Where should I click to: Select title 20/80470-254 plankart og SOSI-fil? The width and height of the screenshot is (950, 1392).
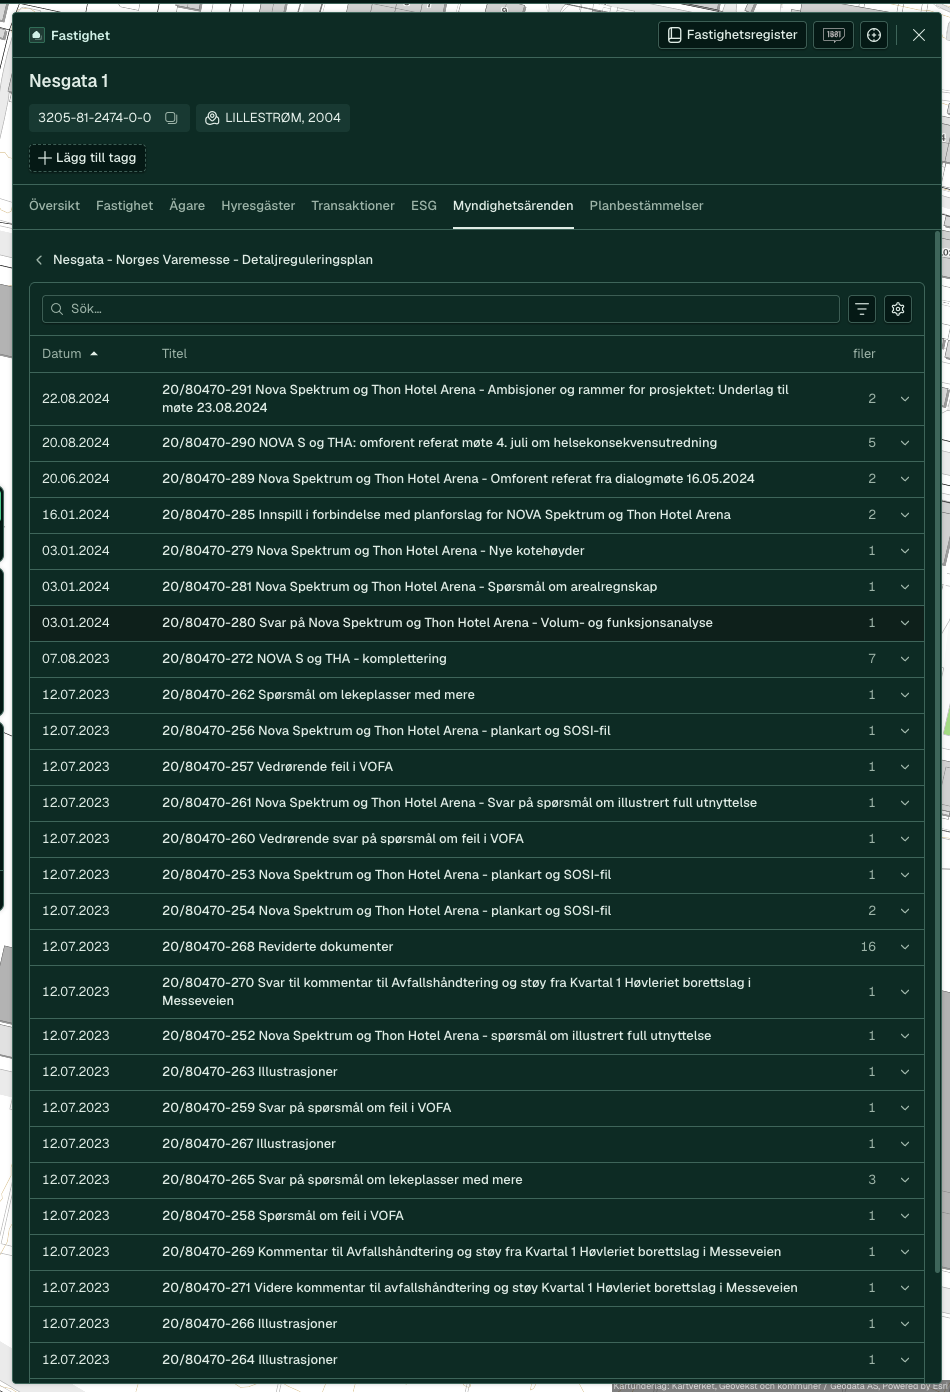tap(386, 911)
